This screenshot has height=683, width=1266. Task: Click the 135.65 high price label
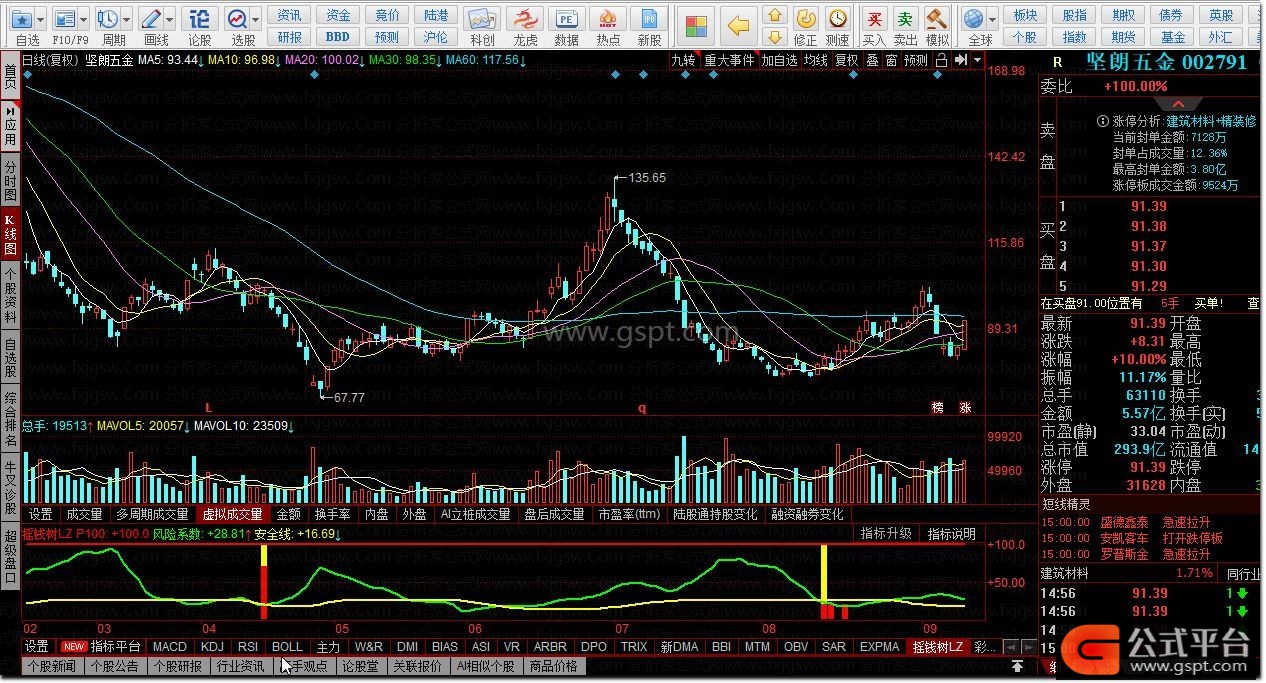[647, 178]
